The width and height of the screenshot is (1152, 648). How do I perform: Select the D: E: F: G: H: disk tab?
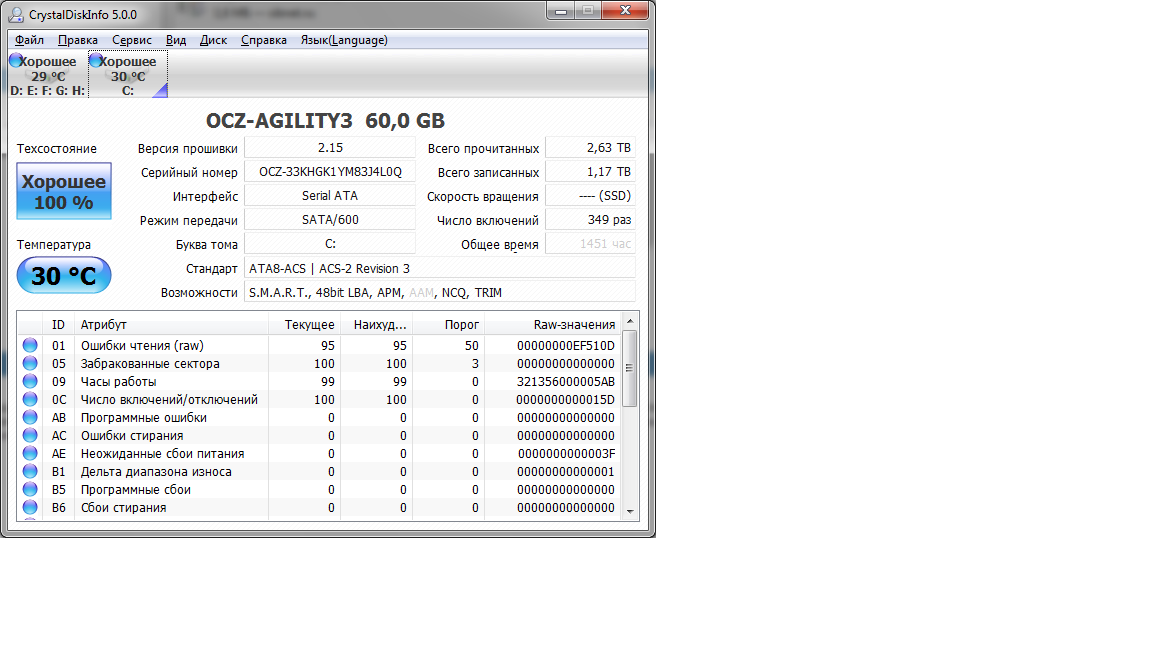pyautogui.click(x=48, y=75)
